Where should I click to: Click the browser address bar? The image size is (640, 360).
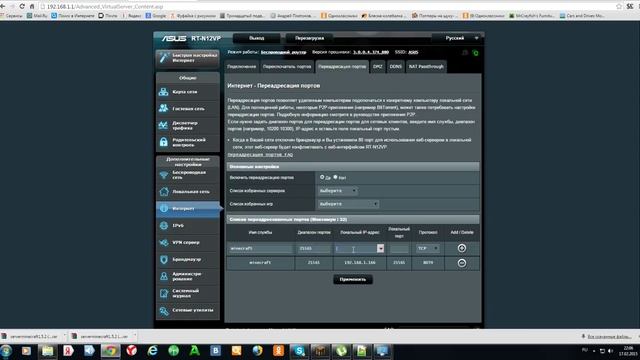327,7
